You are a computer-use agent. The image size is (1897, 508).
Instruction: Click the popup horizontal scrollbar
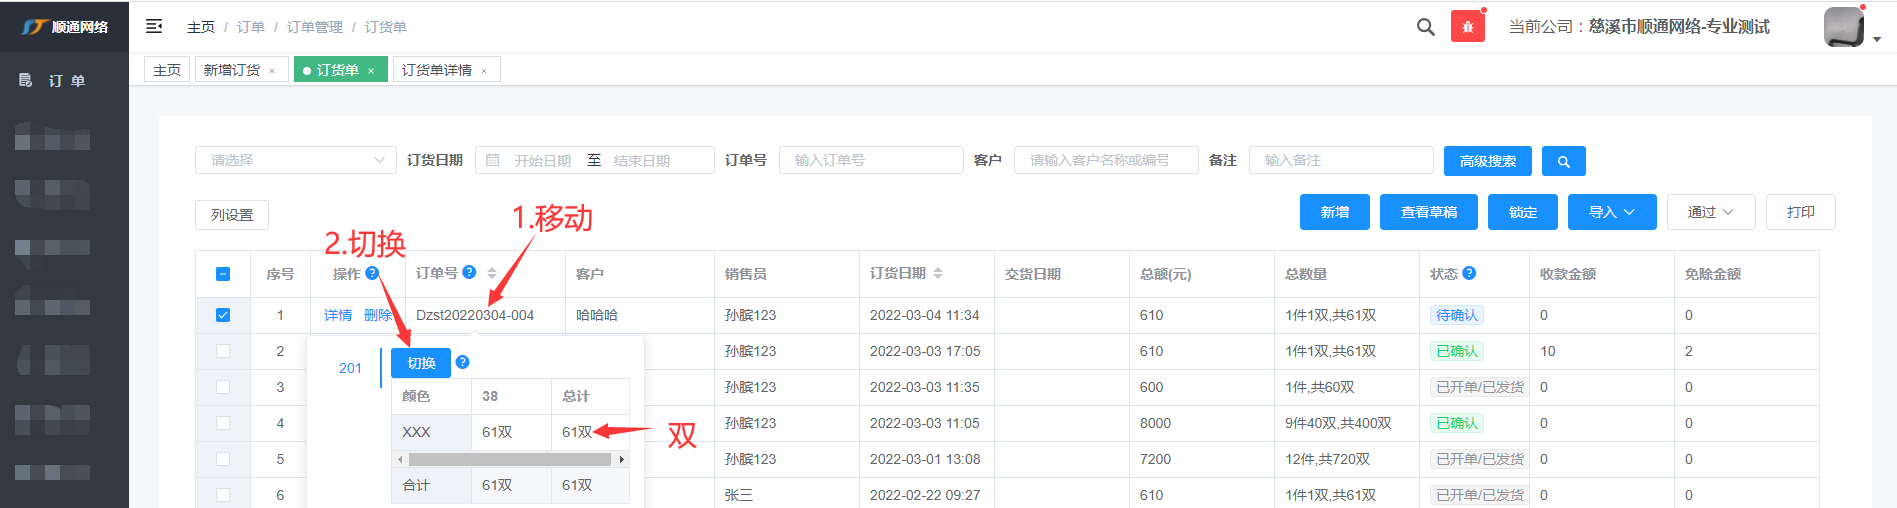[x=509, y=459]
